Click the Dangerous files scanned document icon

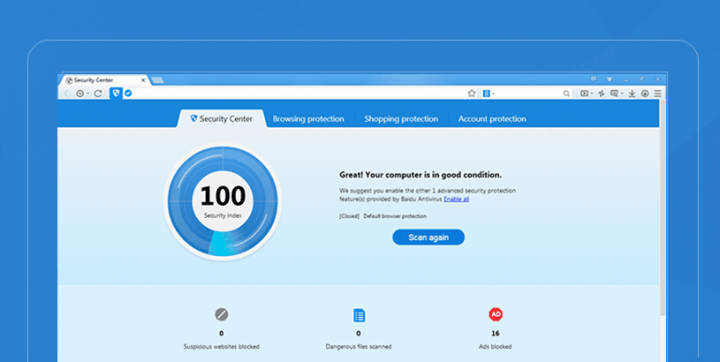pyautogui.click(x=359, y=315)
